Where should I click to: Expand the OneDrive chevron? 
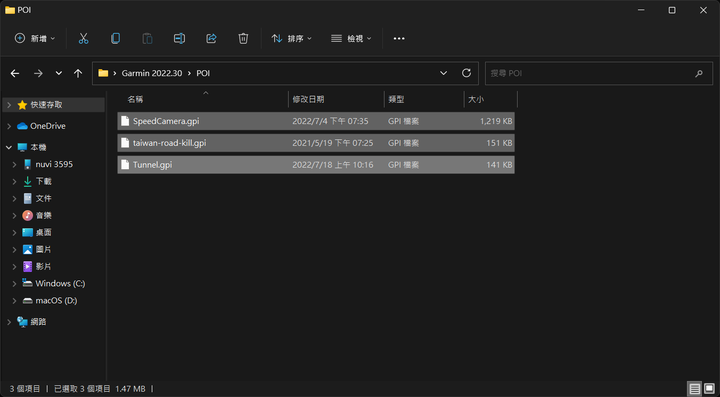click(x=9, y=126)
